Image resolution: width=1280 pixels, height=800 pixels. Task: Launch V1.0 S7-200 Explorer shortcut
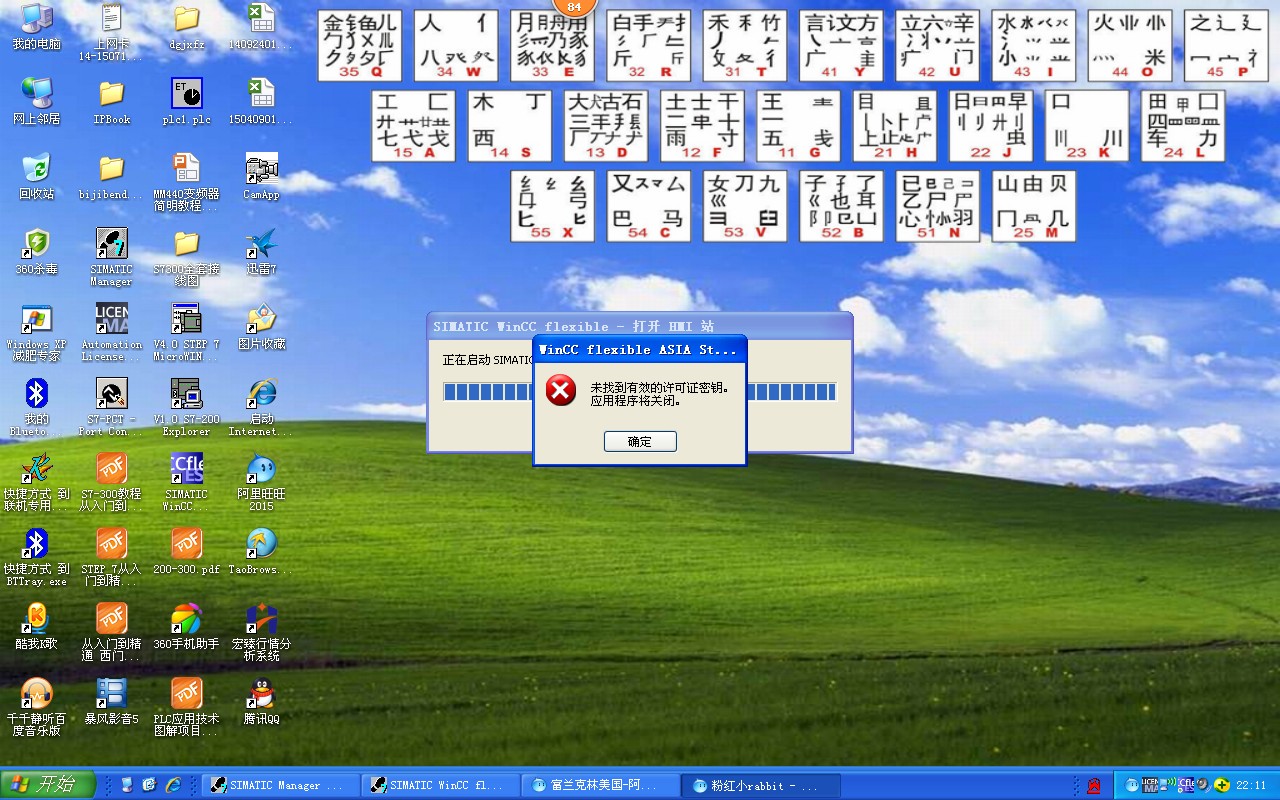186,406
